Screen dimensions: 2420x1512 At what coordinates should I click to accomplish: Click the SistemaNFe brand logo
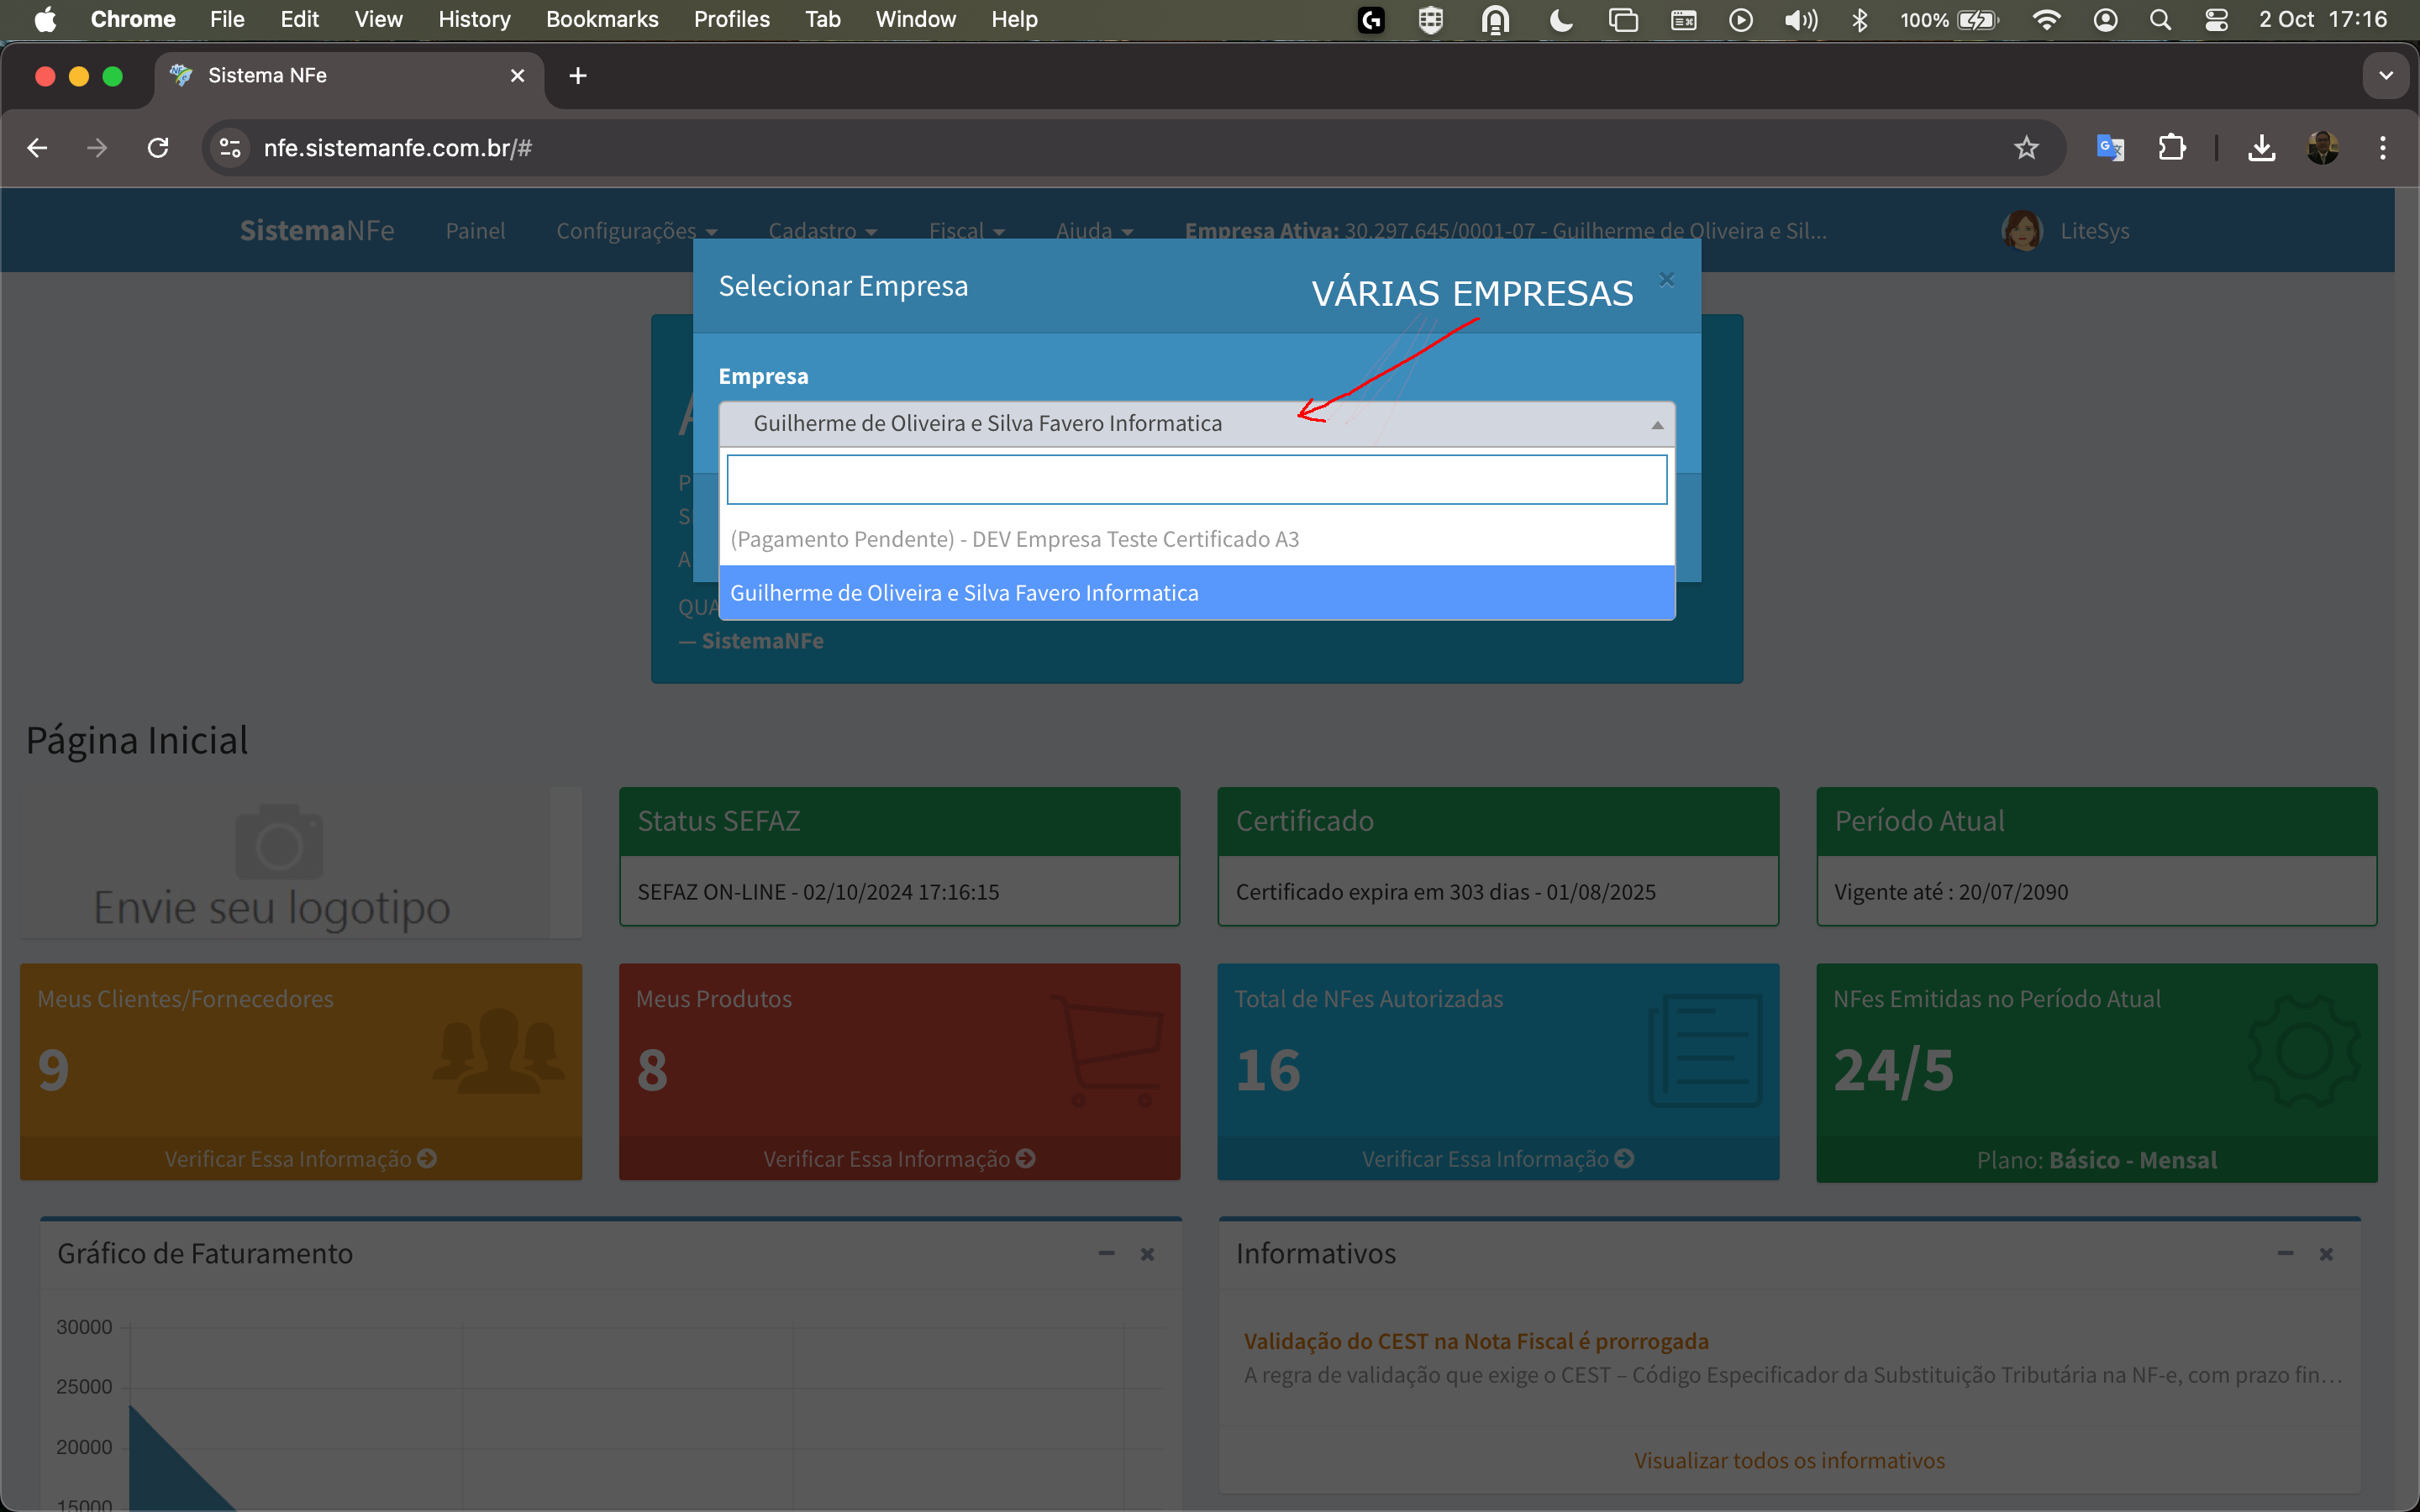pyautogui.click(x=317, y=231)
